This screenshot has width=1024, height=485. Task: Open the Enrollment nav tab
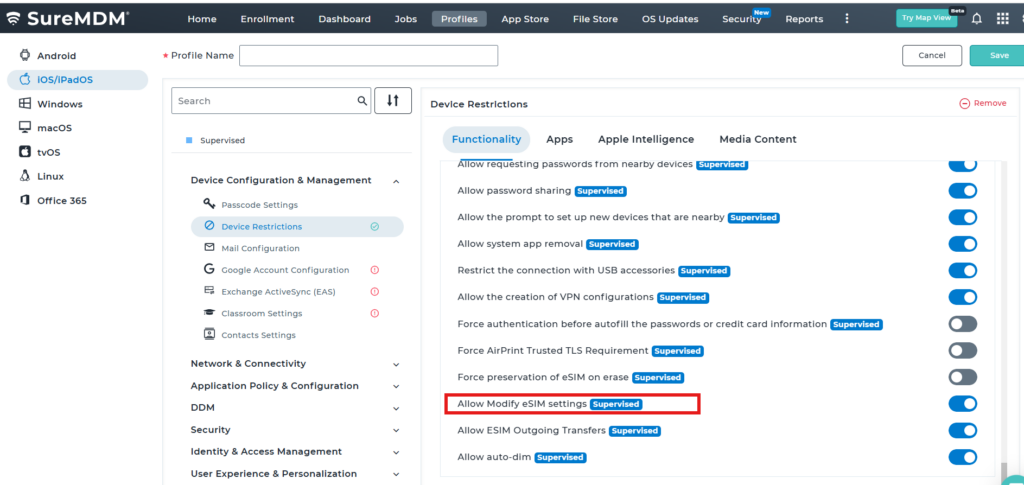click(267, 19)
